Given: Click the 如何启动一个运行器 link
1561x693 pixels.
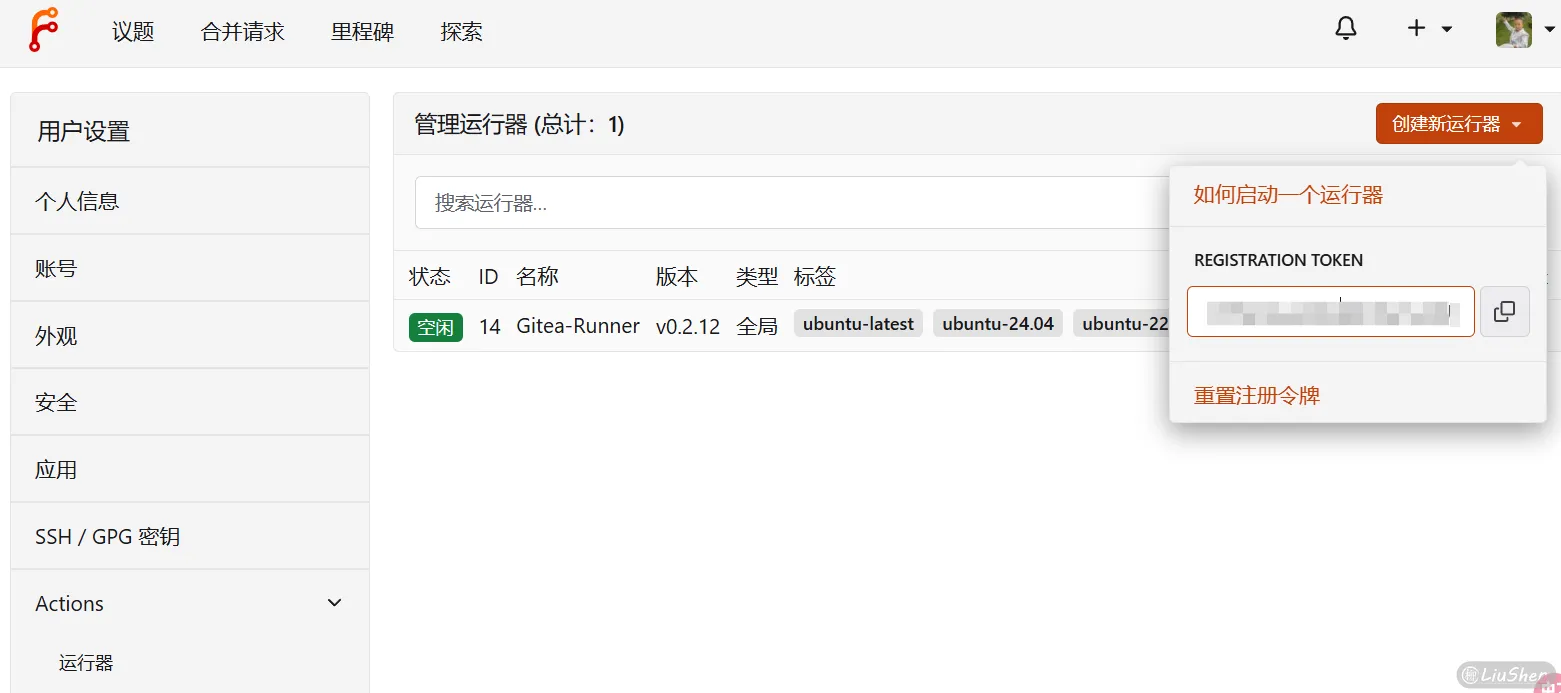Looking at the screenshot, I should [x=1288, y=195].
